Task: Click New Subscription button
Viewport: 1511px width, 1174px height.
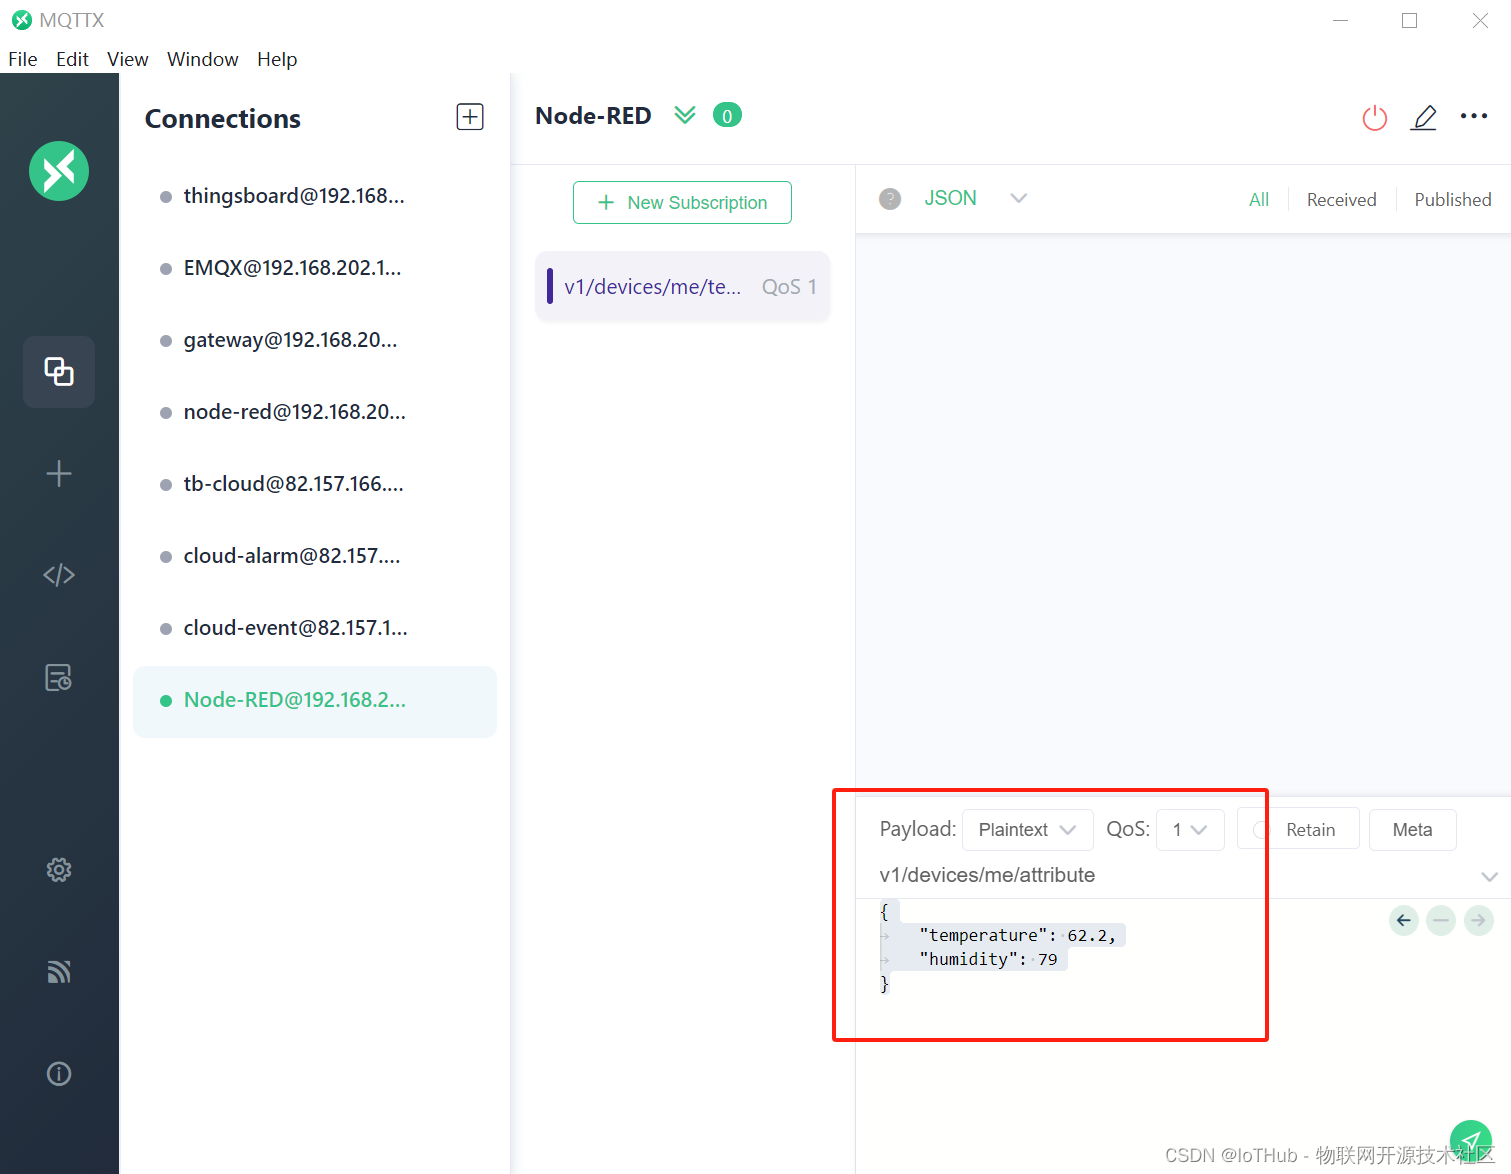Action: click(x=682, y=203)
